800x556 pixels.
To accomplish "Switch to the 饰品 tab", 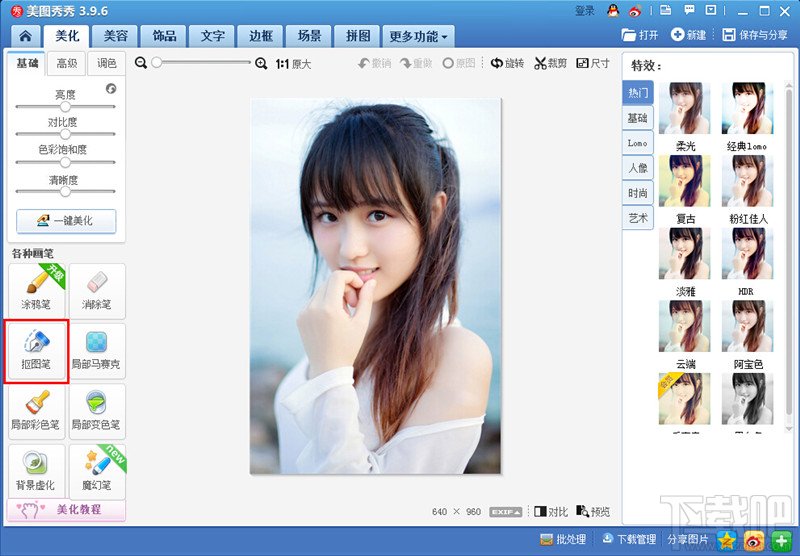I will point(164,36).
